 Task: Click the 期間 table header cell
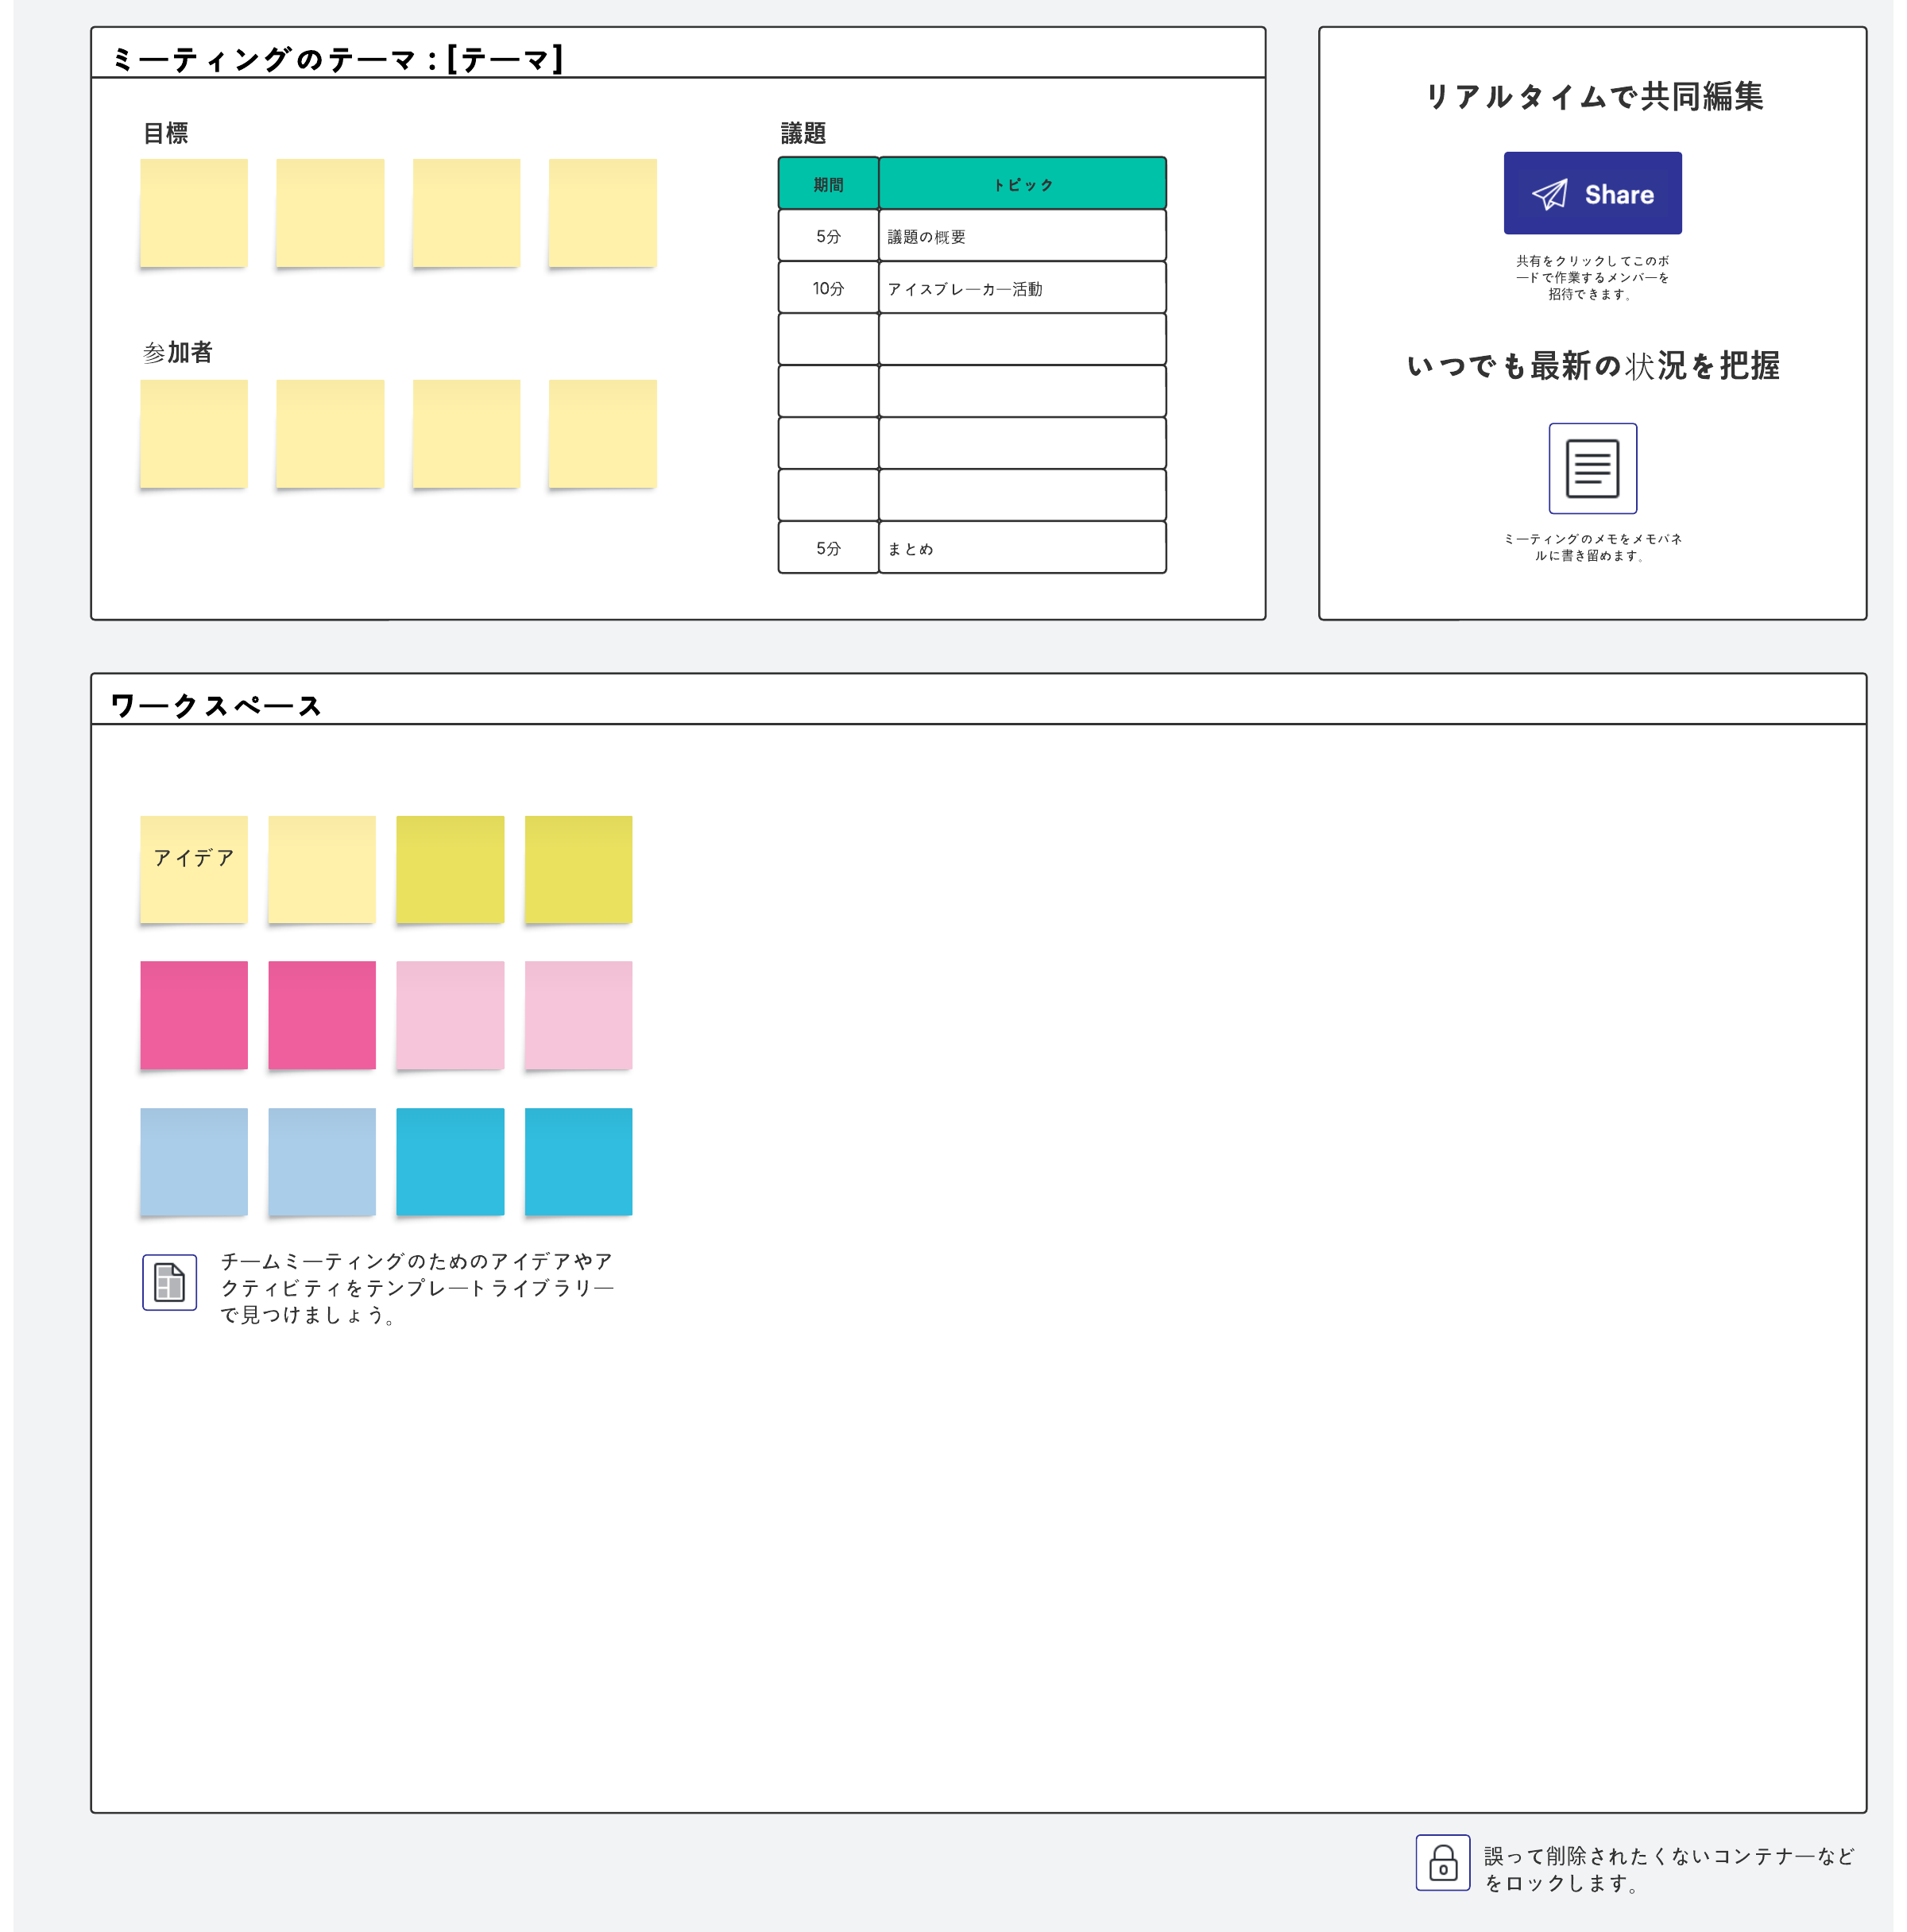[x=828, y=185]
